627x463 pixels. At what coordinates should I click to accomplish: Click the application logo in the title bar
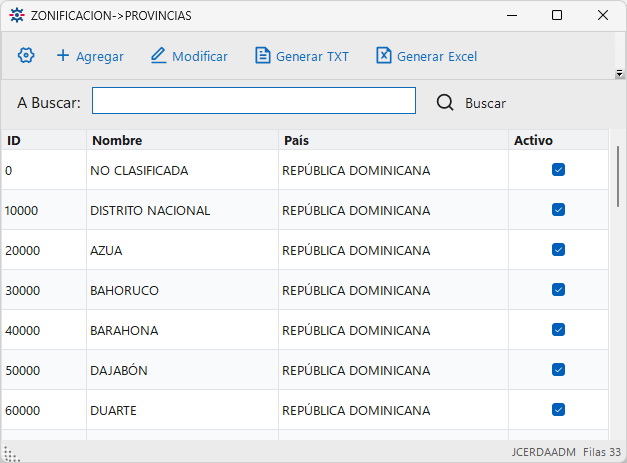pyautogui.click(x=17, y=15)
